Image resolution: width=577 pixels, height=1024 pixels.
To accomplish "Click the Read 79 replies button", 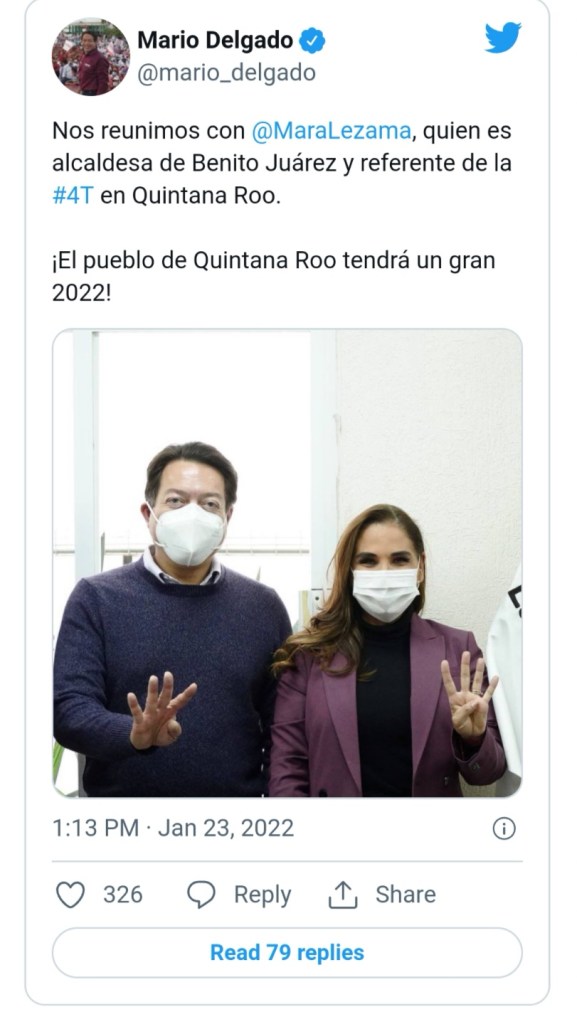I will point(287,952).
